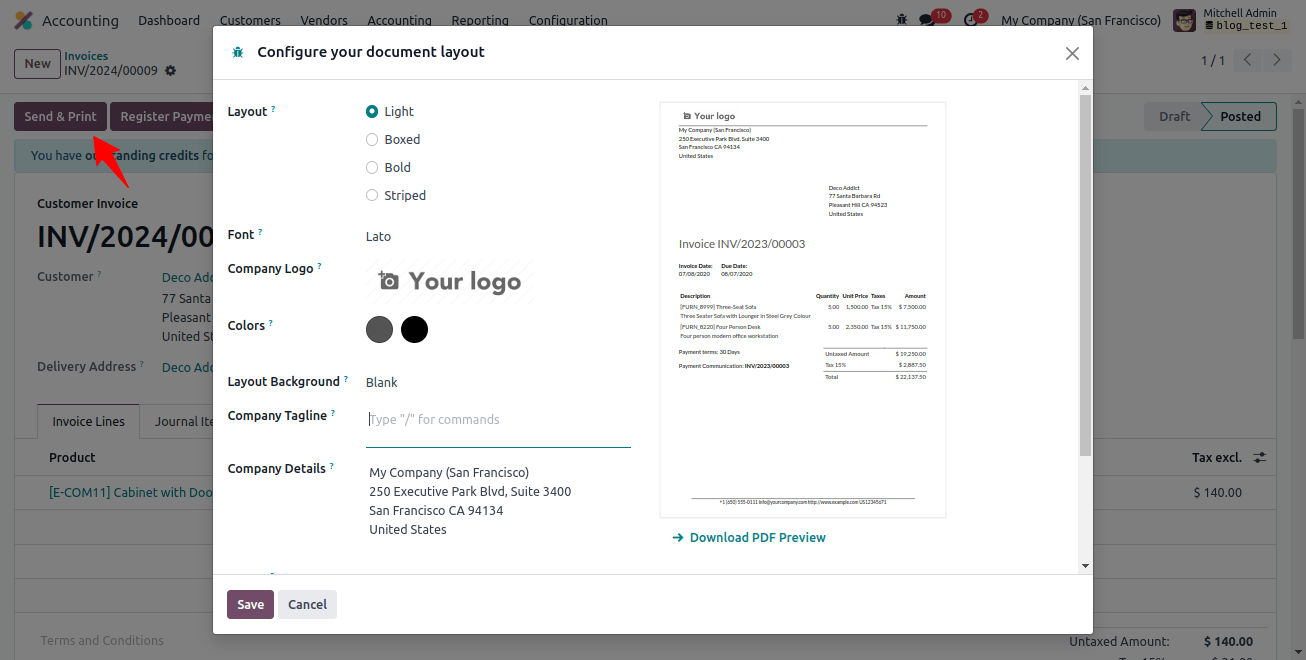Click the help mark next to Company Tagline
The height and width of the screenshot is (660, 1306).
pyautogui.click(x=333, y=412)
